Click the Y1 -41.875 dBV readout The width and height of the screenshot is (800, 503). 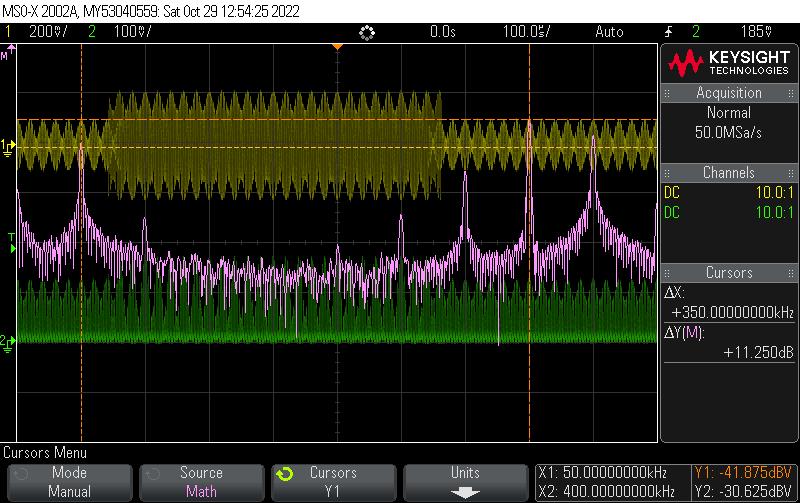(743, 472)
